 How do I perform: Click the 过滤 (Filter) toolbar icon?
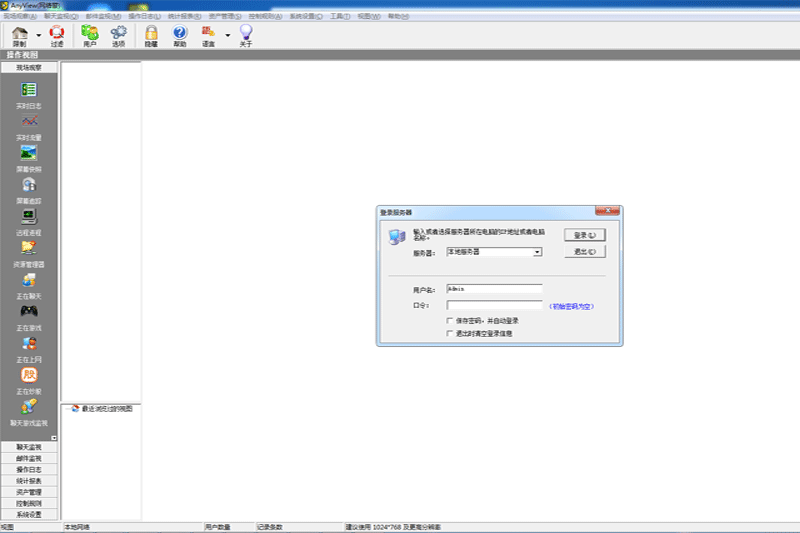[x=56, y=36]
